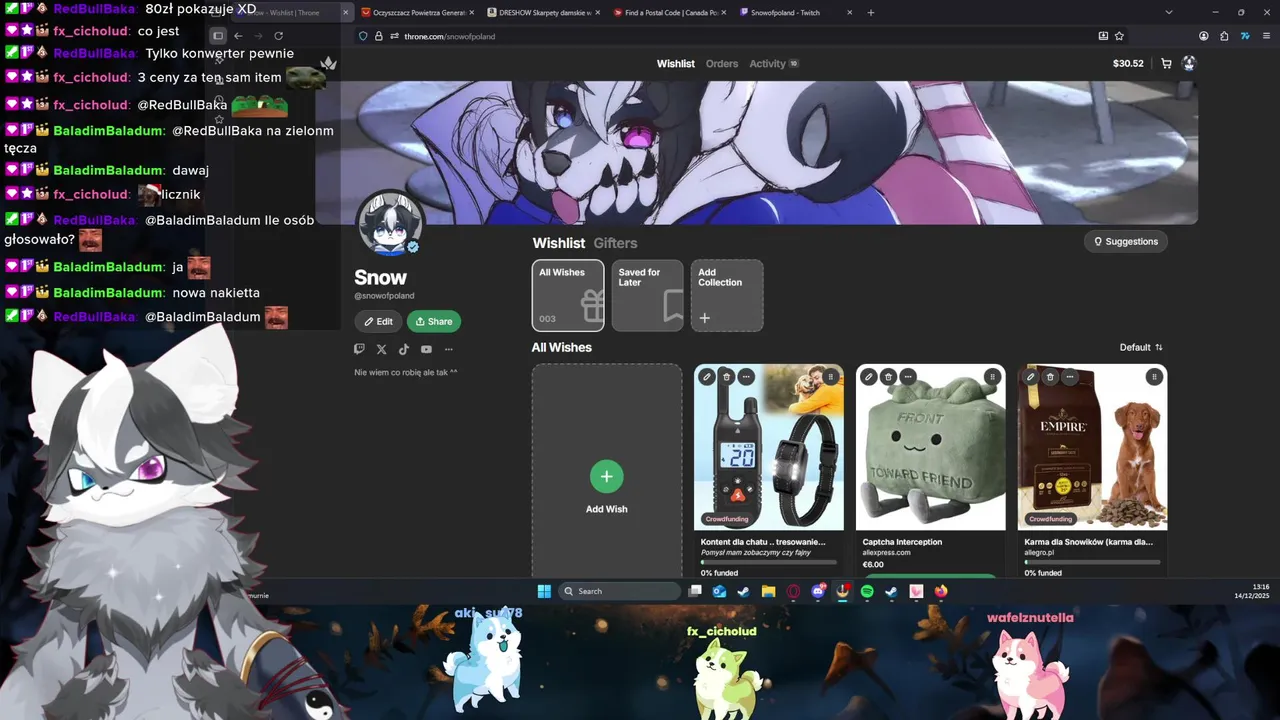Screen dimensions: 1280x720
Task: Click Add Collection card
Action: 727,295
